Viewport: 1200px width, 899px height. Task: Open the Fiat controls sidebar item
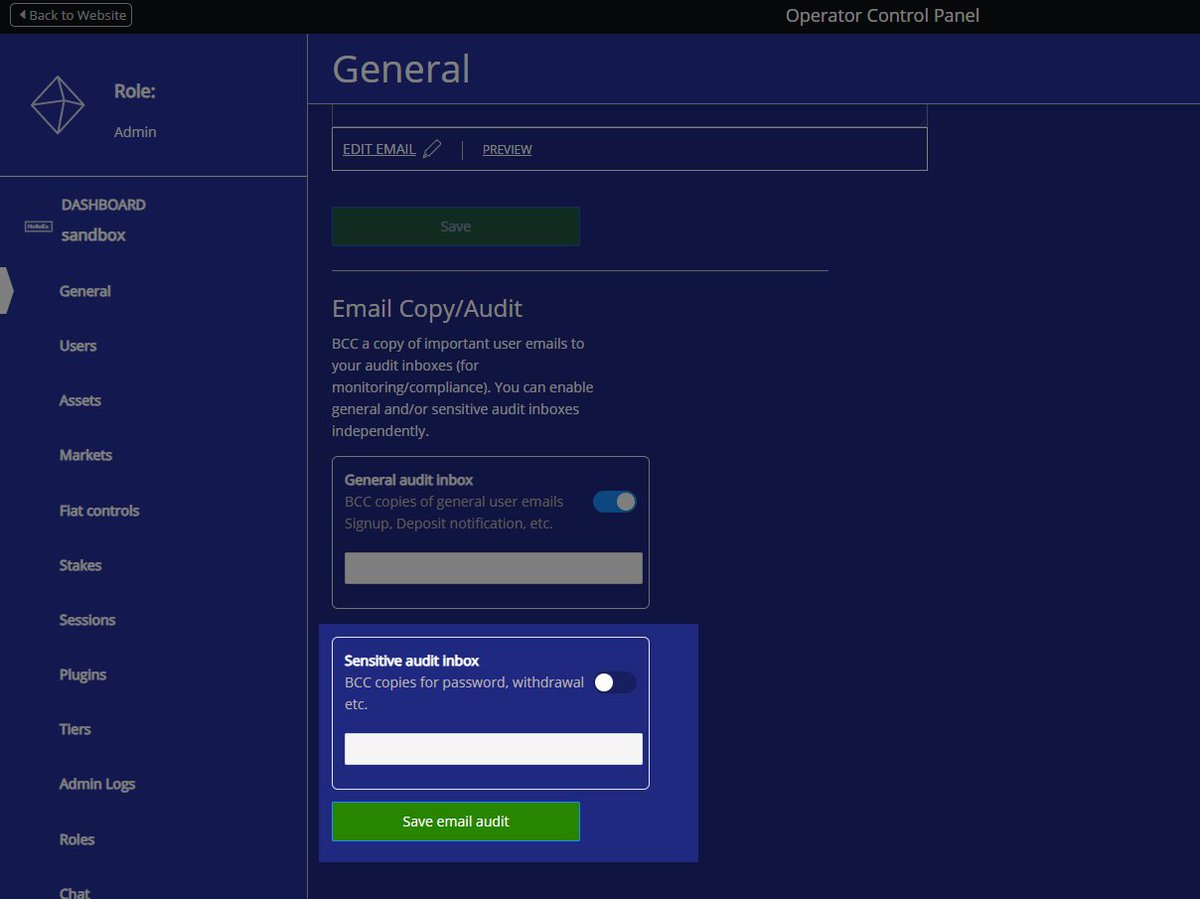tap(99, 510)
